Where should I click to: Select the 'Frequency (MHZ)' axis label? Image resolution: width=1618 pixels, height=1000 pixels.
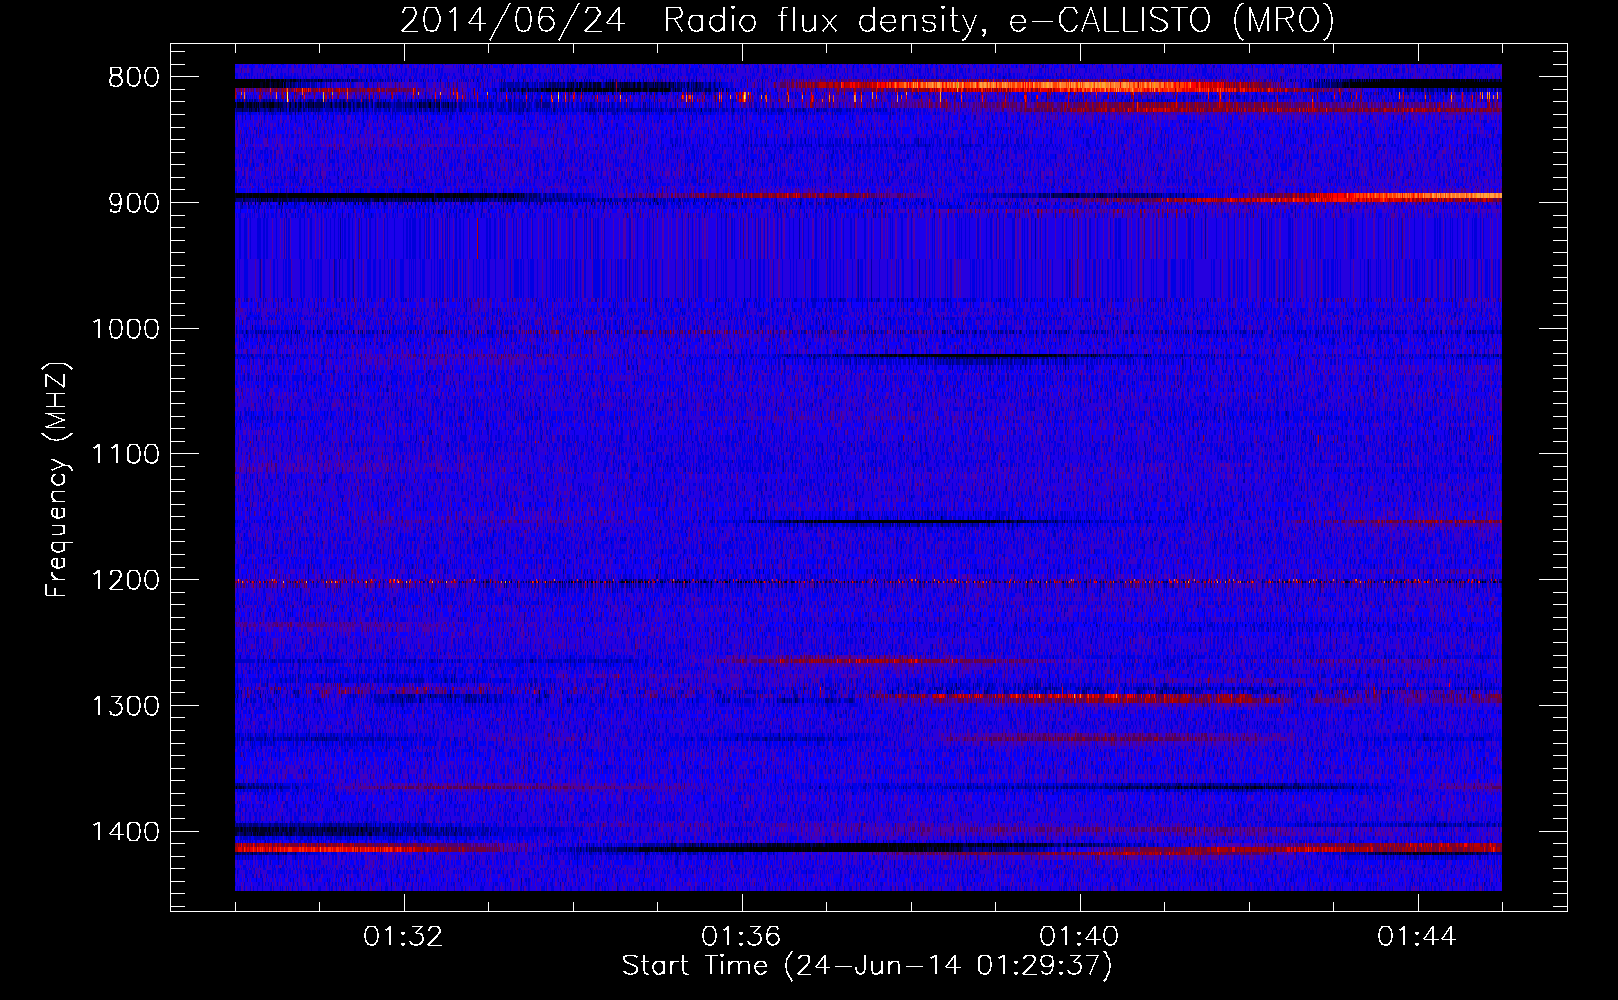tap(58, 480)
